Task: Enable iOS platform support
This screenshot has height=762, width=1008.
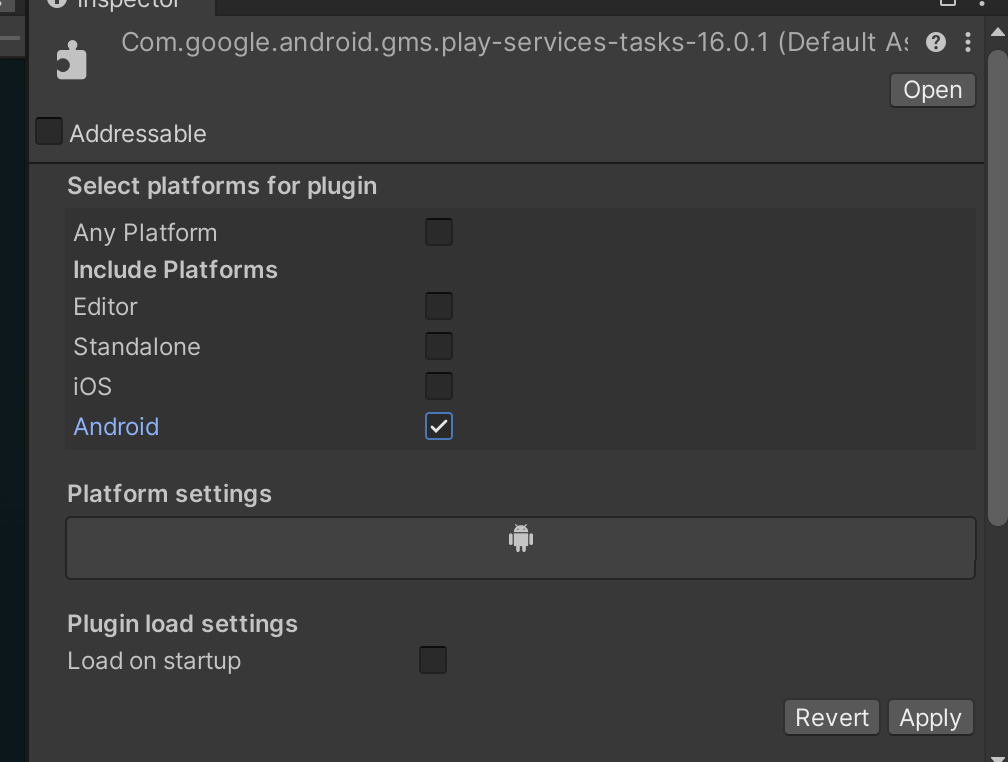Action: tap(438, 385)
